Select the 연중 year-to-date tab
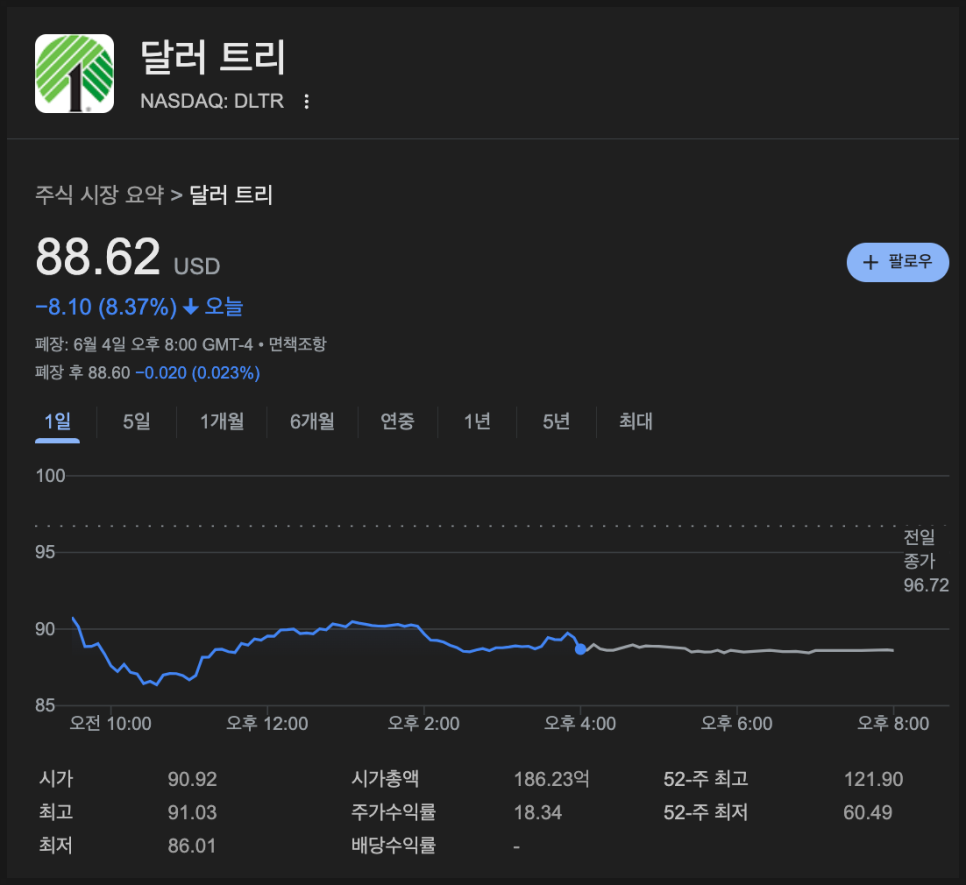 pyautogui.click(x=397, y=422)
